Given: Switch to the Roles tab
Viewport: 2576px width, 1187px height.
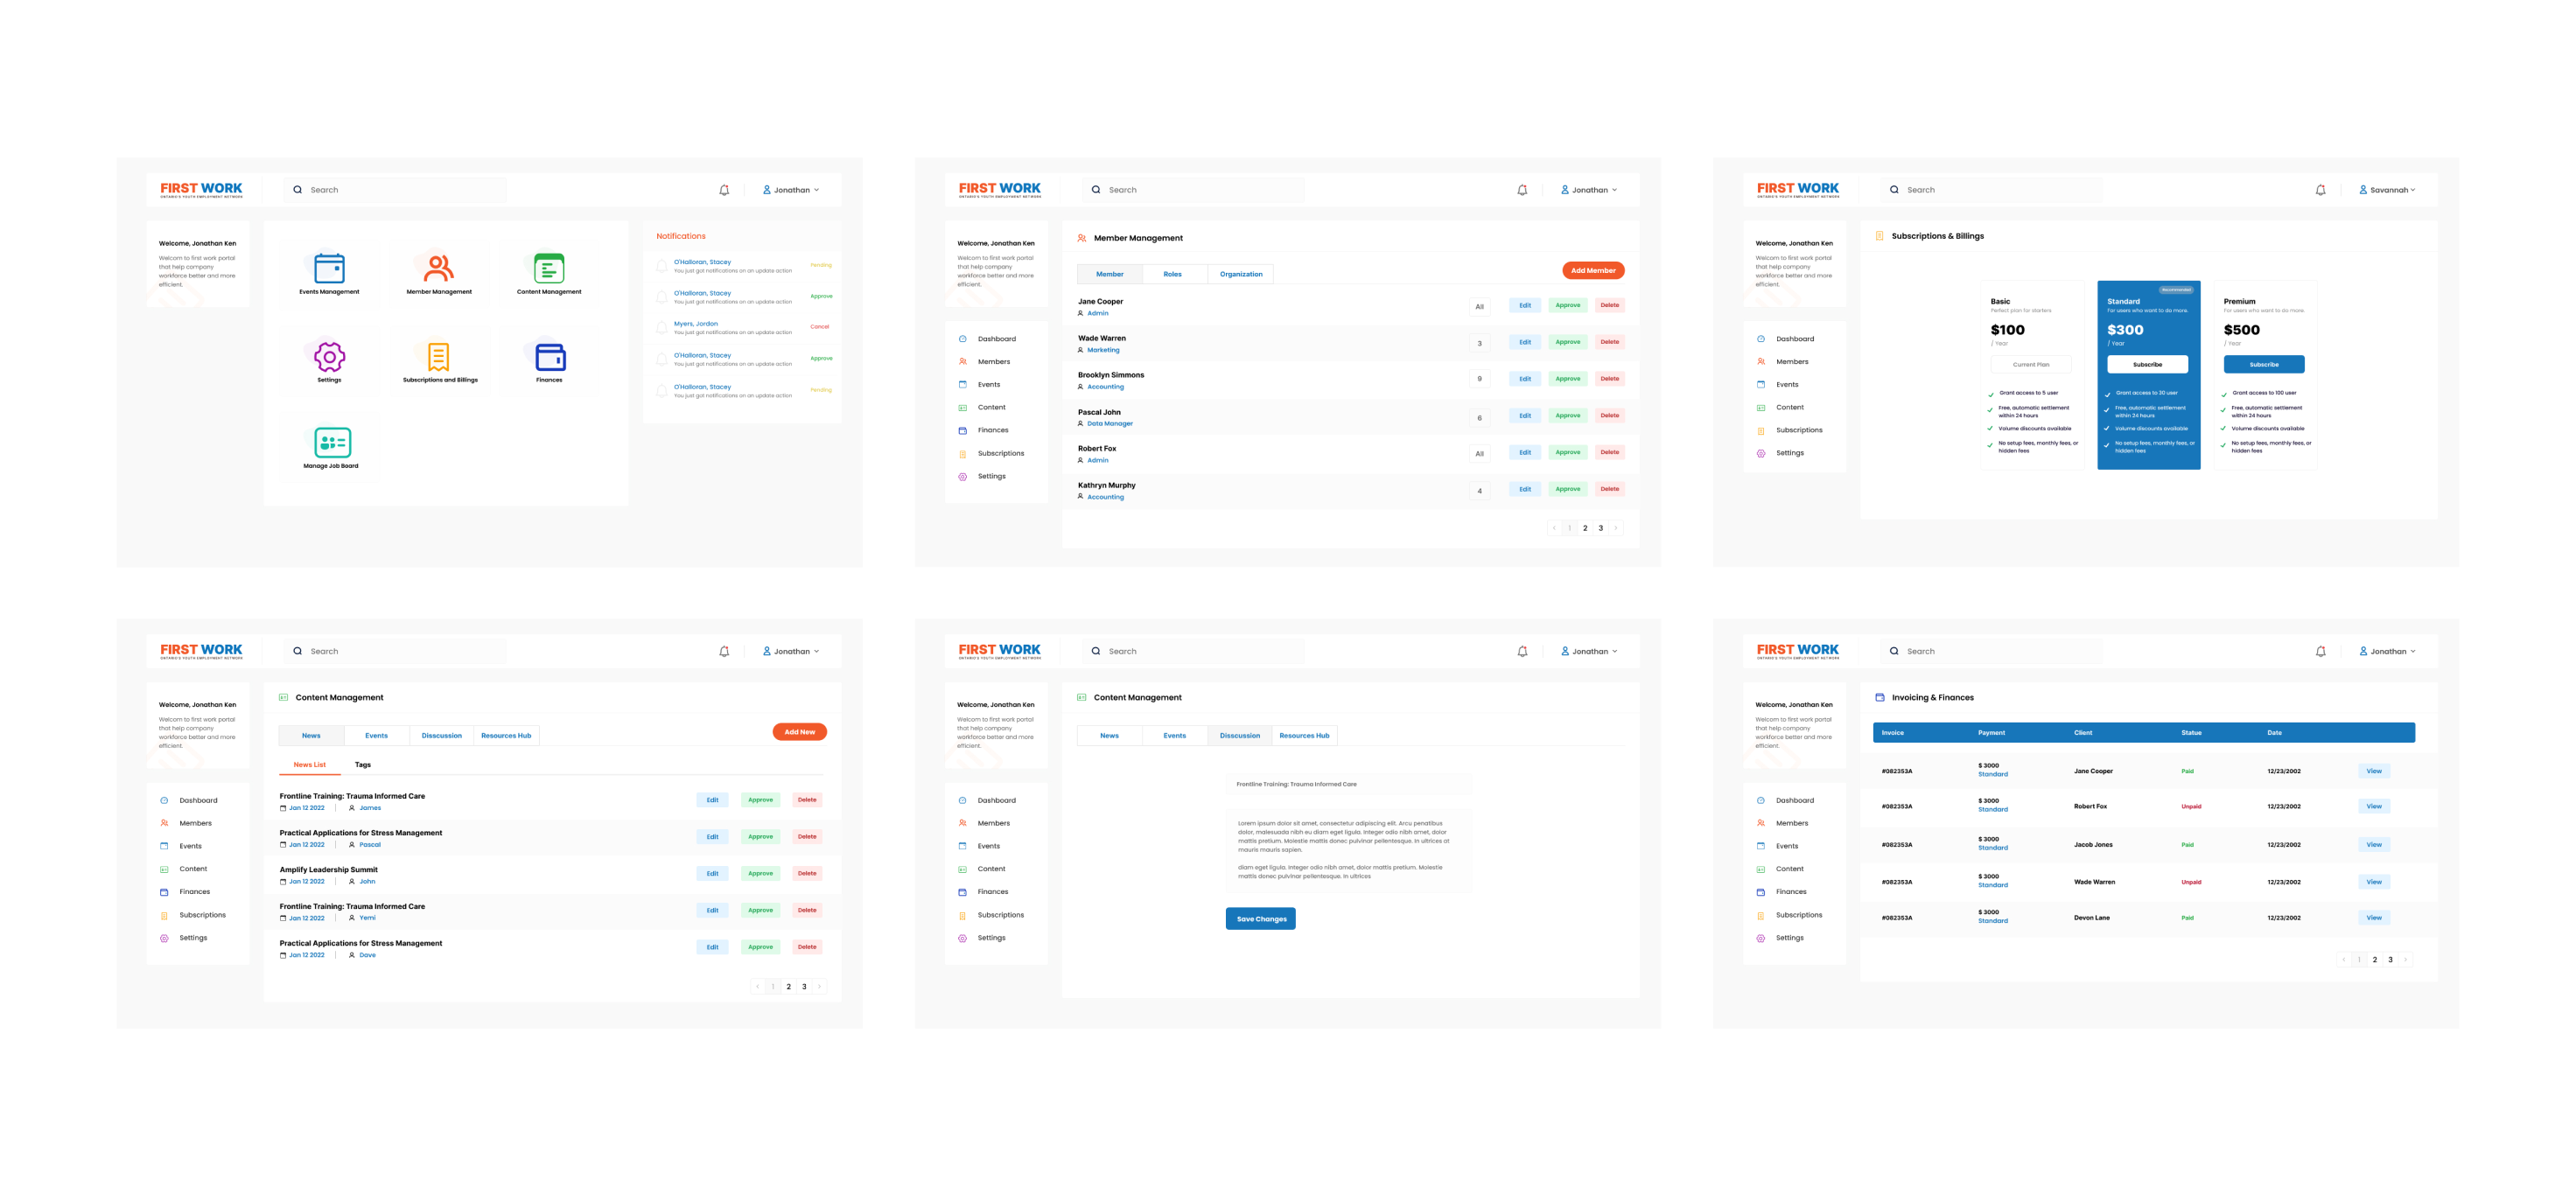Looking at the screenshot, I should pyautogui.click(x=1172, y=274).
